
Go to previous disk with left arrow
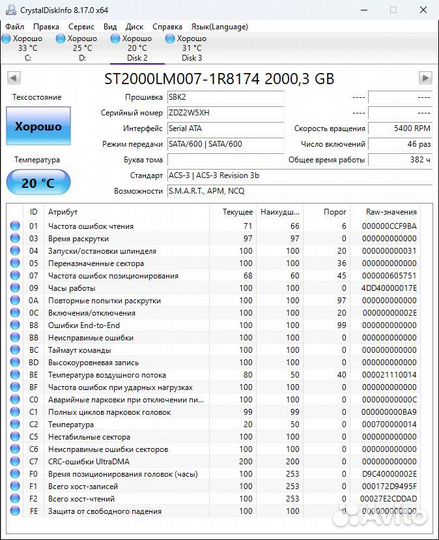(14, 78)
